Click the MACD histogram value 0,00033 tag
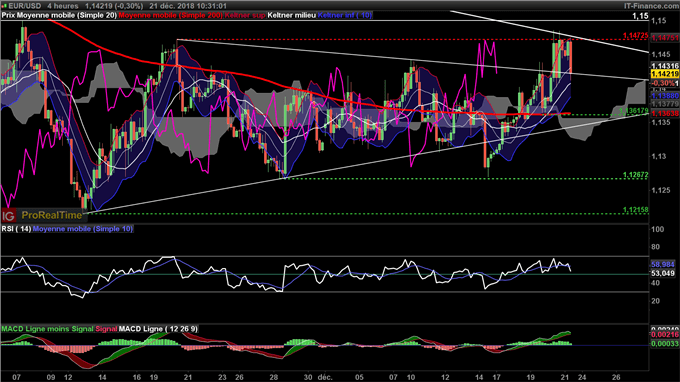The width and height of the screenshot is (680, 382). point(664,343)
